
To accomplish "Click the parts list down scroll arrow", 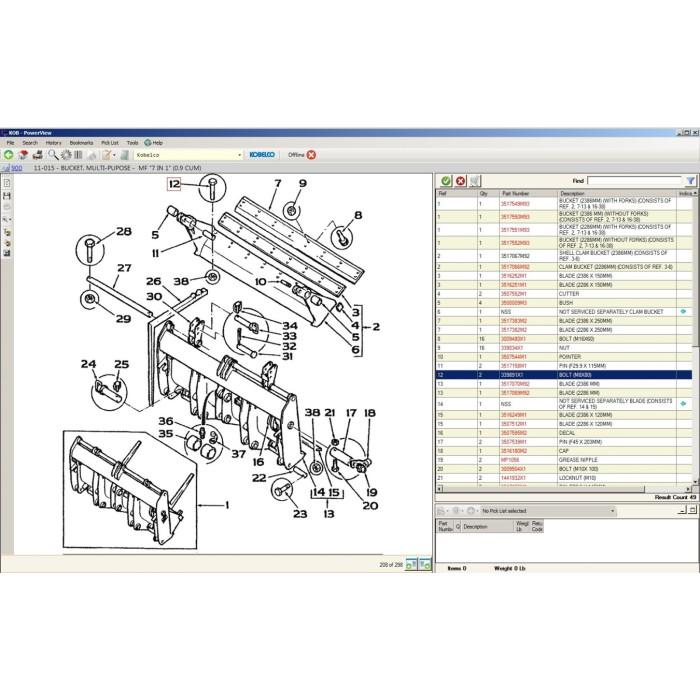I will pos(695,482).
